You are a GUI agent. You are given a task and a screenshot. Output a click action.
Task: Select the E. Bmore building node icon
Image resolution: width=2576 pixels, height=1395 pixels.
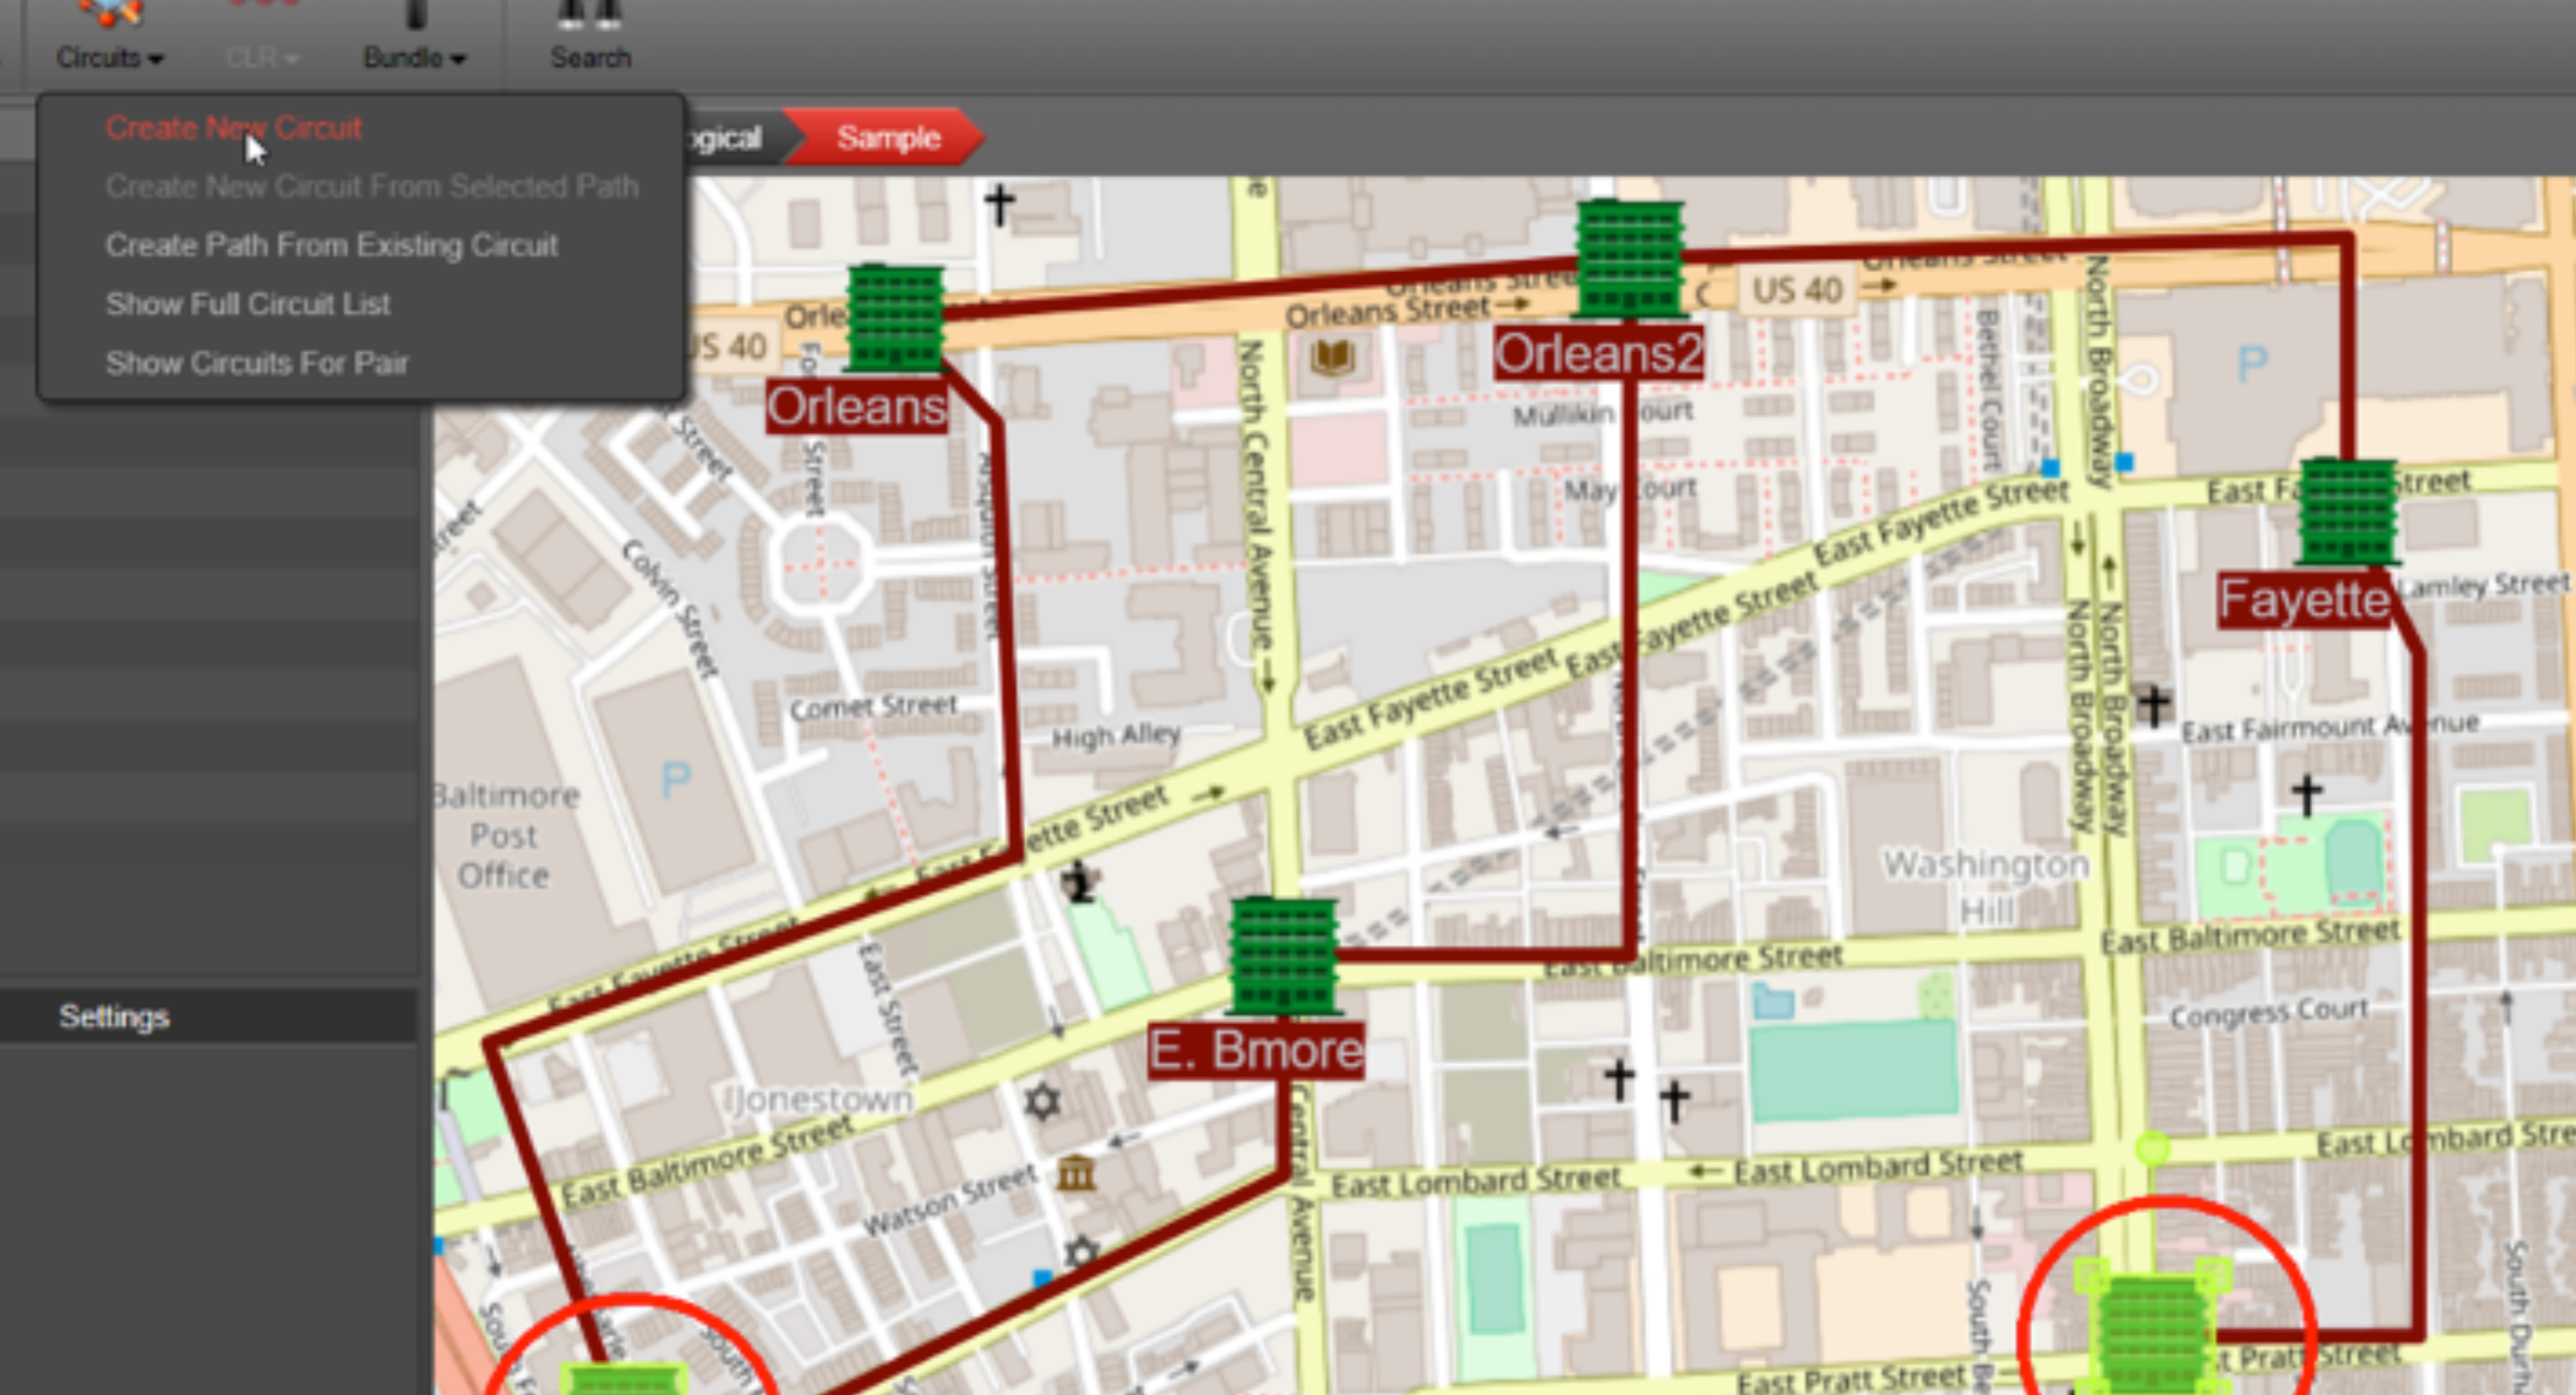(x=1283, y=956)
